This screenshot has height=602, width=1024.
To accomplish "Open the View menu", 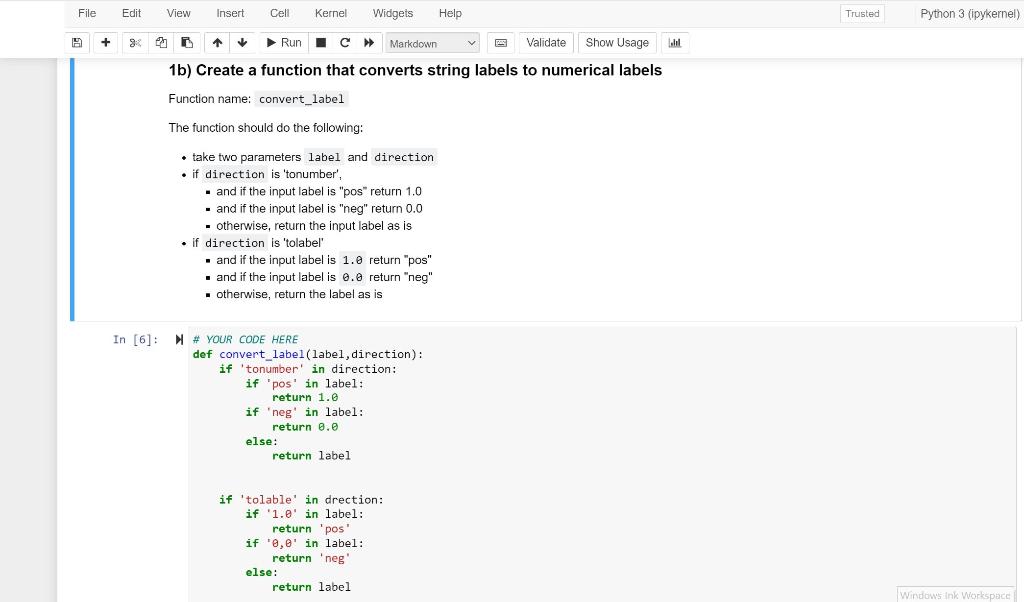I will pyautogui.click(x=178, y=13).
